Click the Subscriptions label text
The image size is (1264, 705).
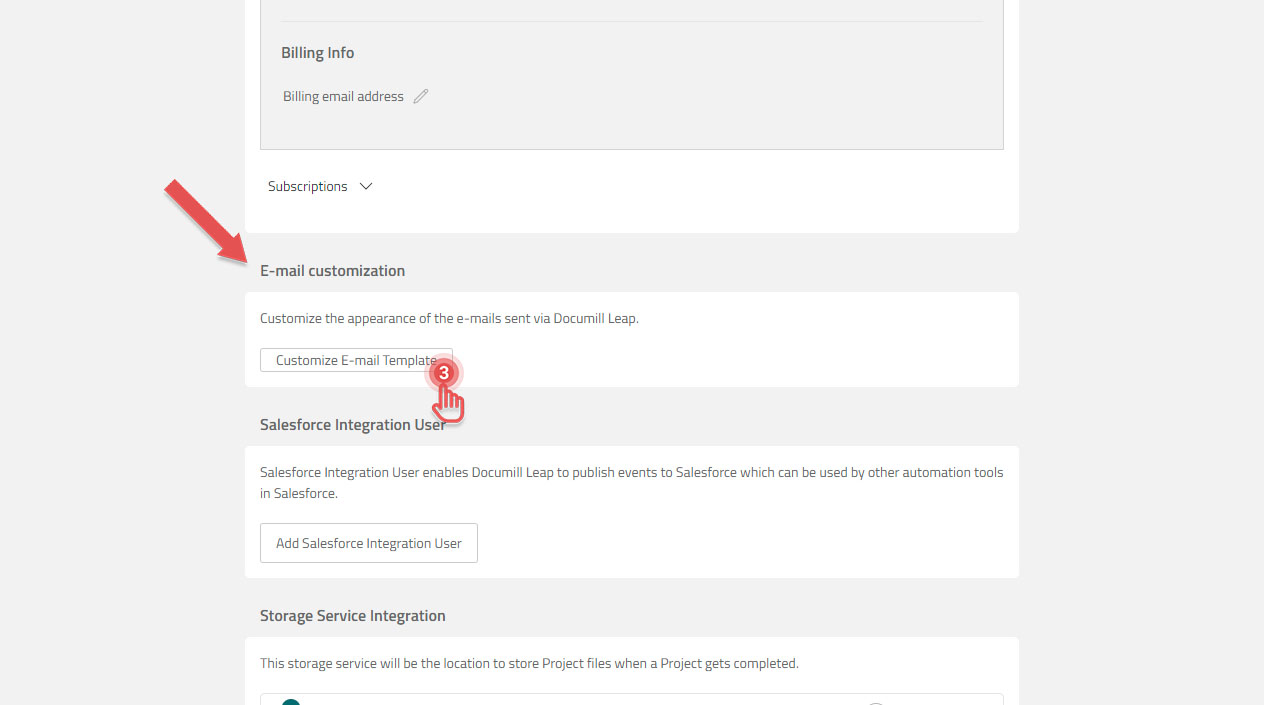[x=307, y=186]
